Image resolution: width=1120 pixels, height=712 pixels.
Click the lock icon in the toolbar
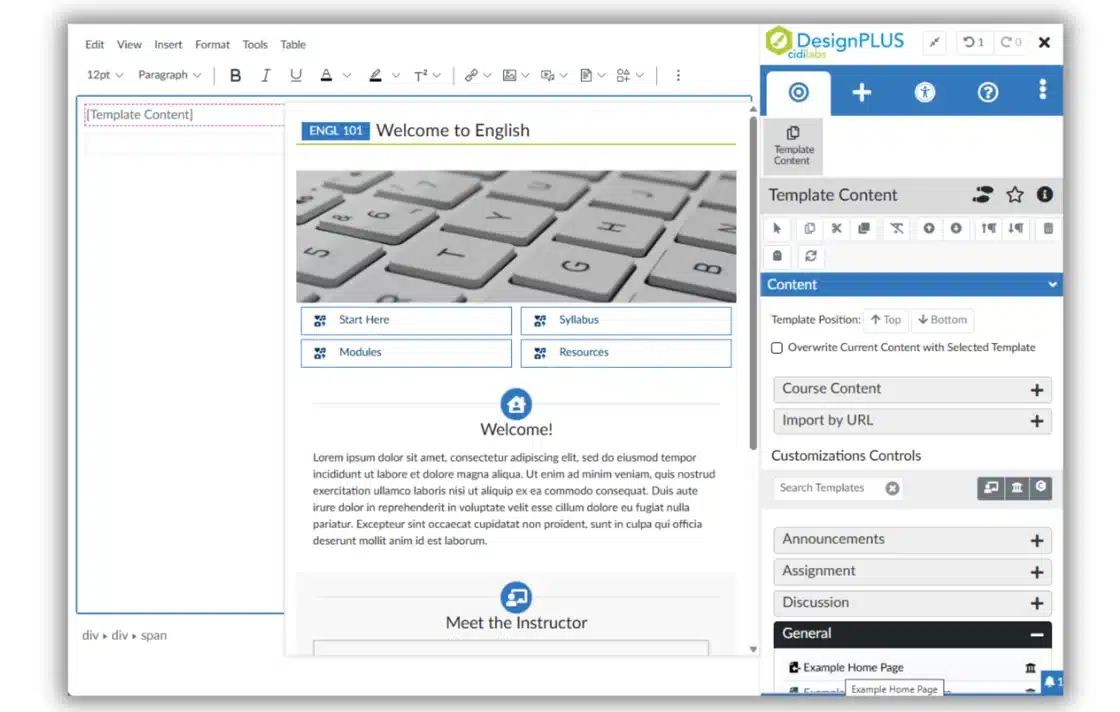(x=777, y=257)
